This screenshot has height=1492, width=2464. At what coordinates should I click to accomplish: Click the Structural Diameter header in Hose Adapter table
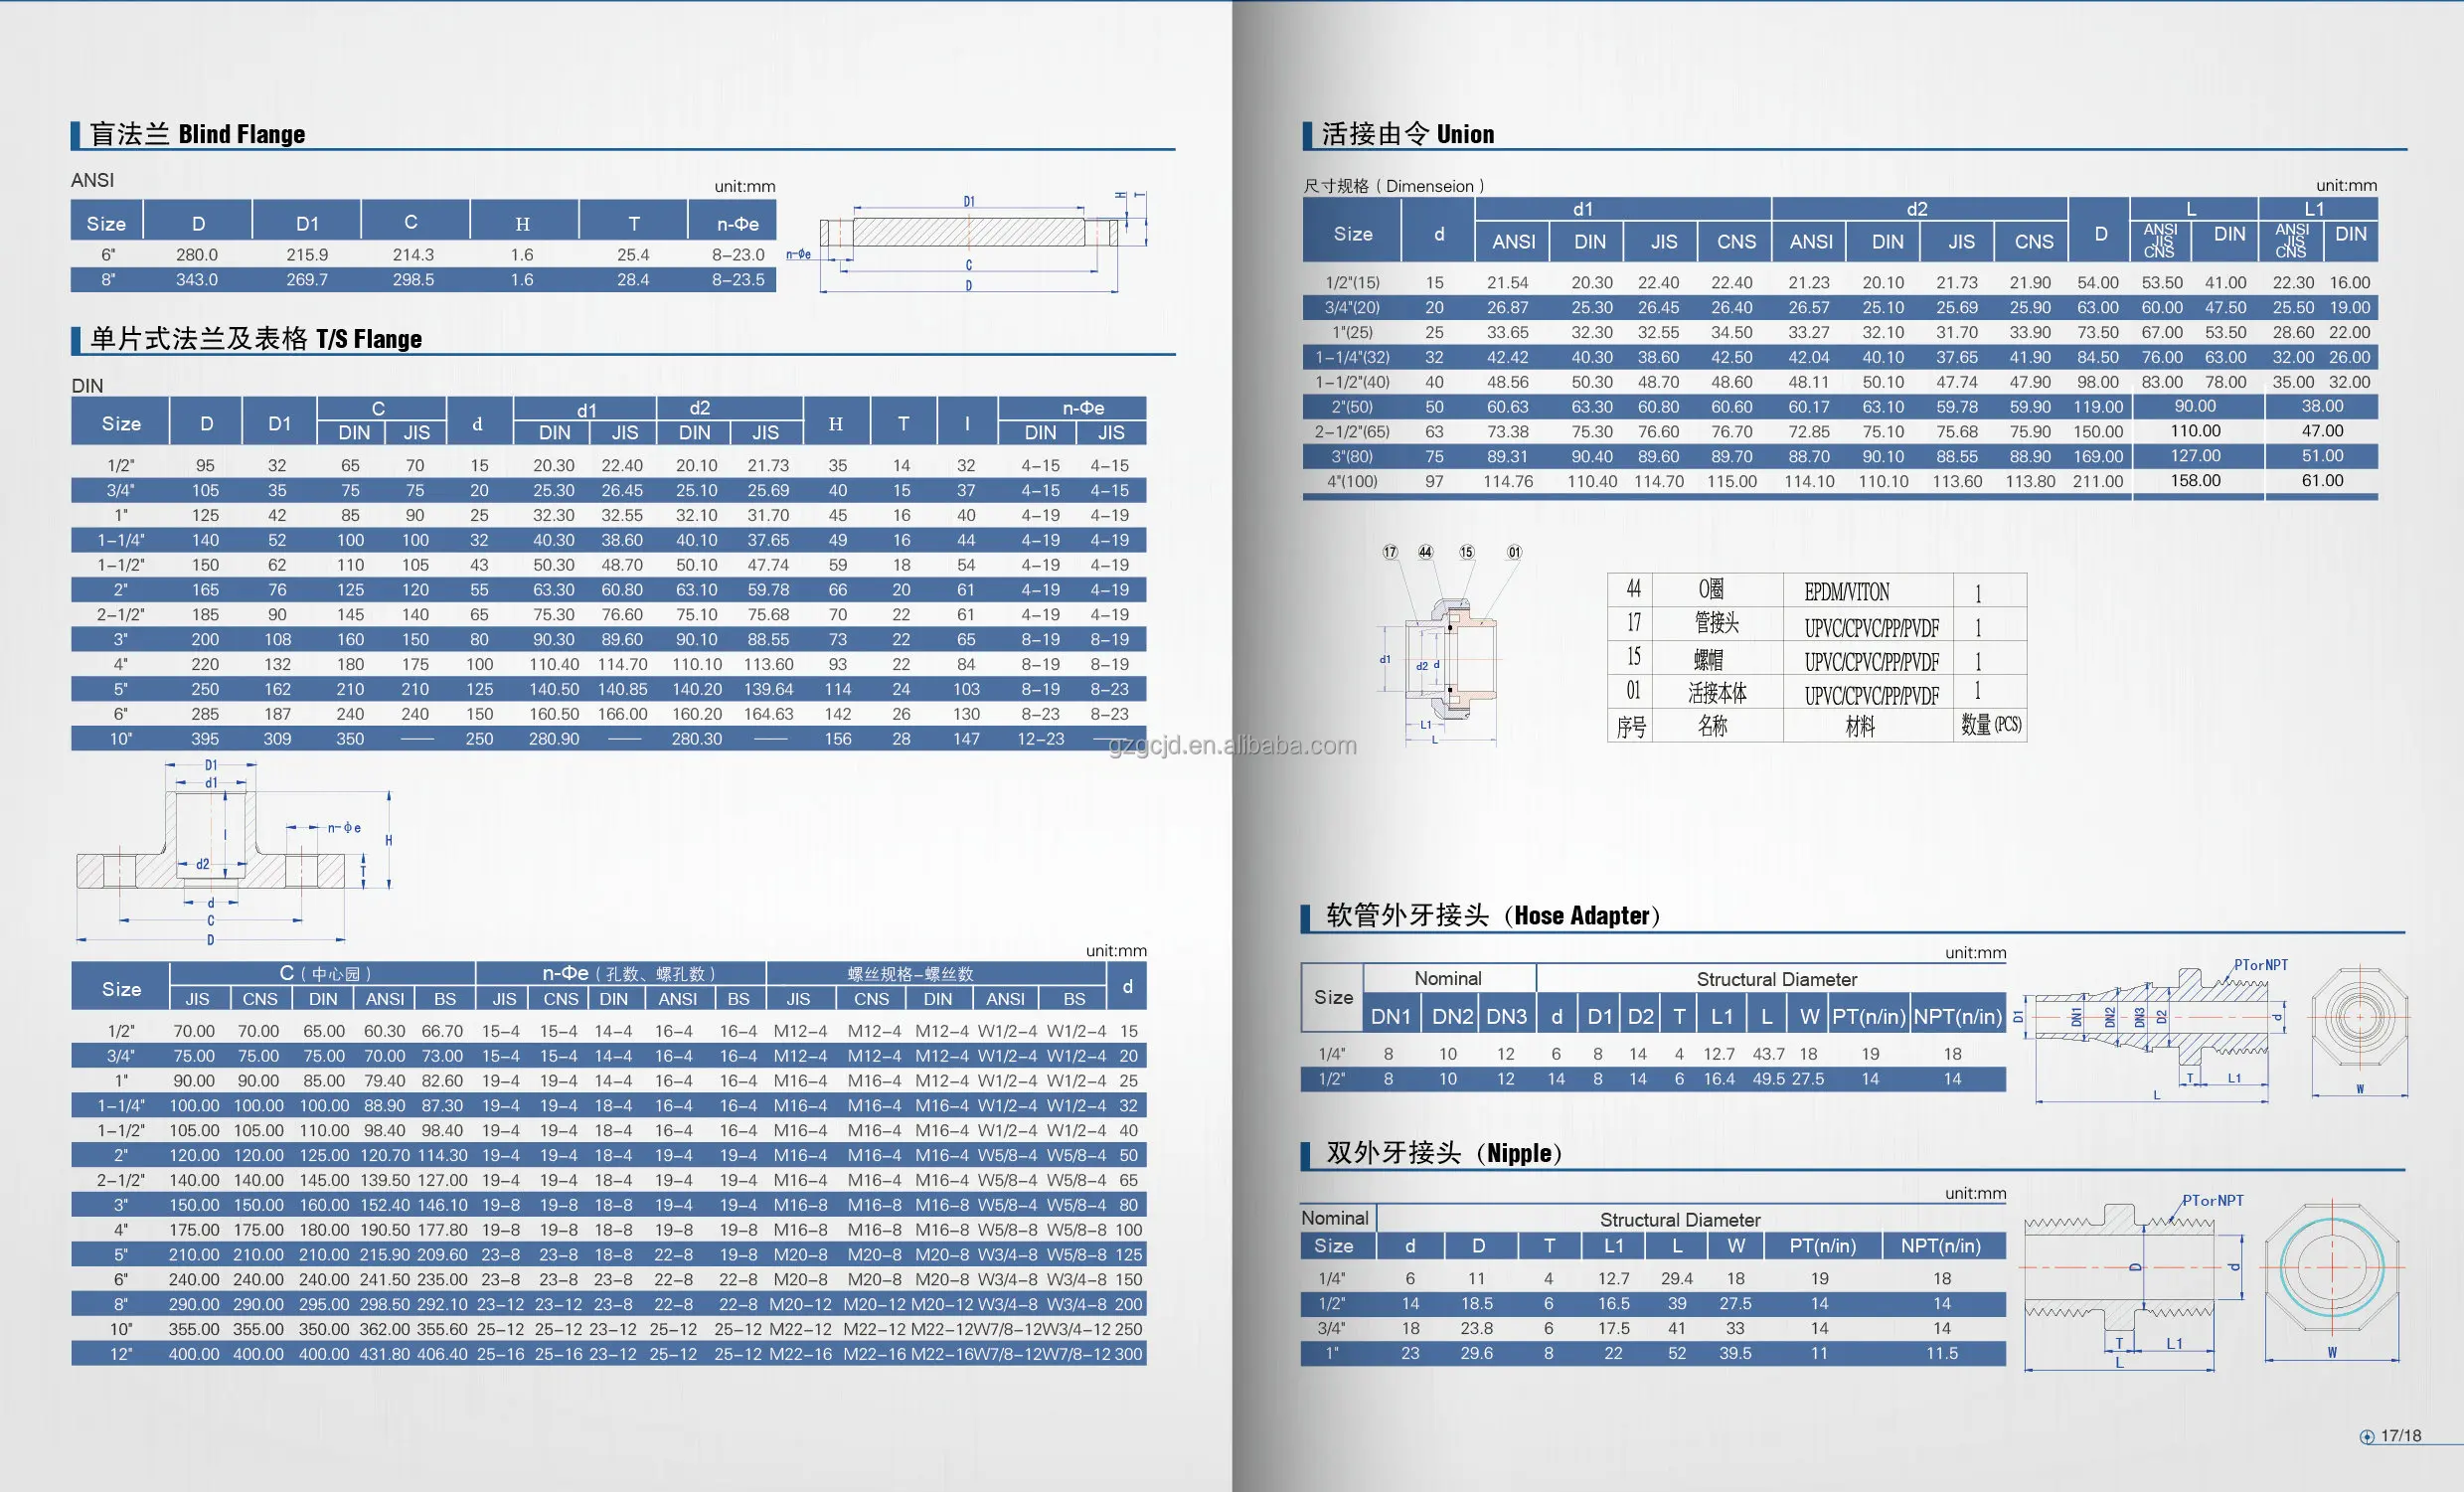[x=1776, y=979]
